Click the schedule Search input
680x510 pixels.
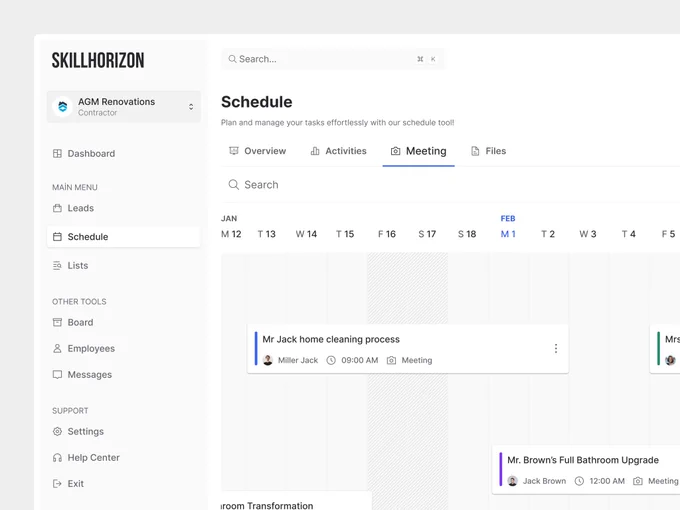(x=451, y=185)
